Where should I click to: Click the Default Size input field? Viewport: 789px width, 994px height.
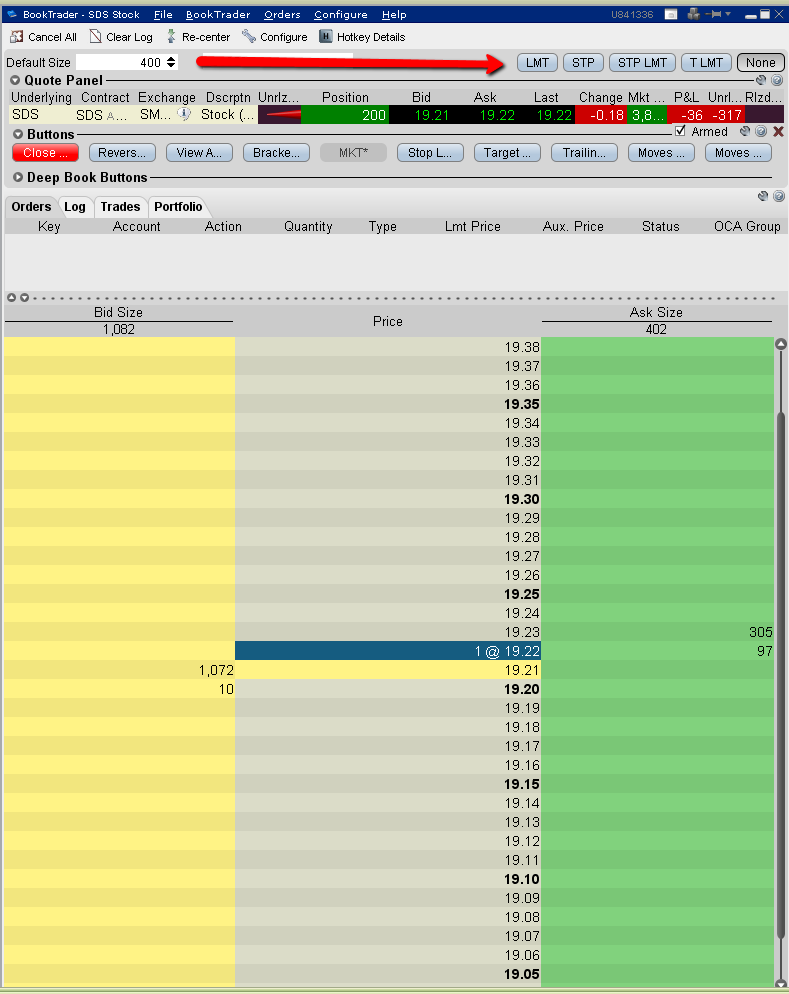tap(120, 62)
